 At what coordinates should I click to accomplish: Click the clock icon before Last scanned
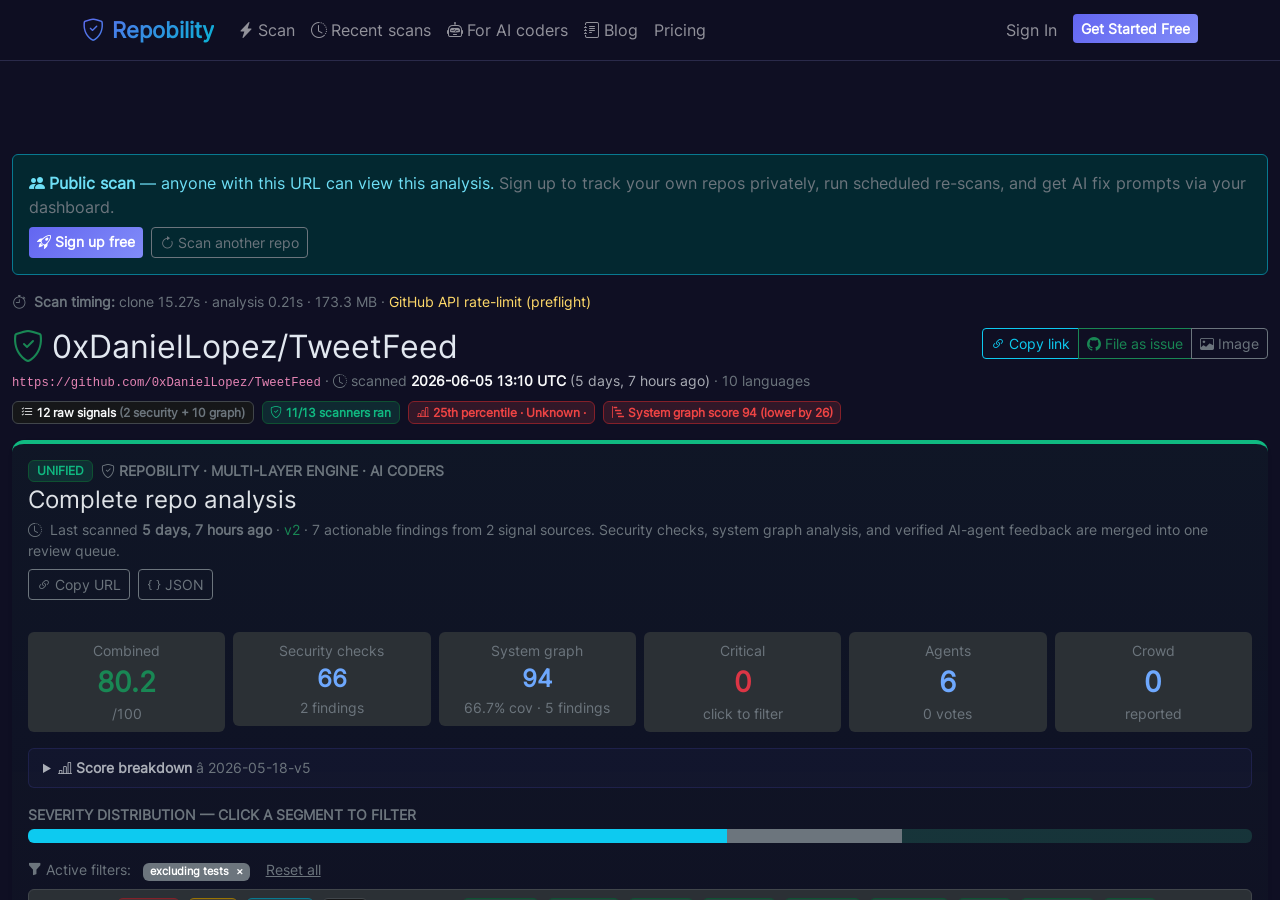[x=35, y=530]
